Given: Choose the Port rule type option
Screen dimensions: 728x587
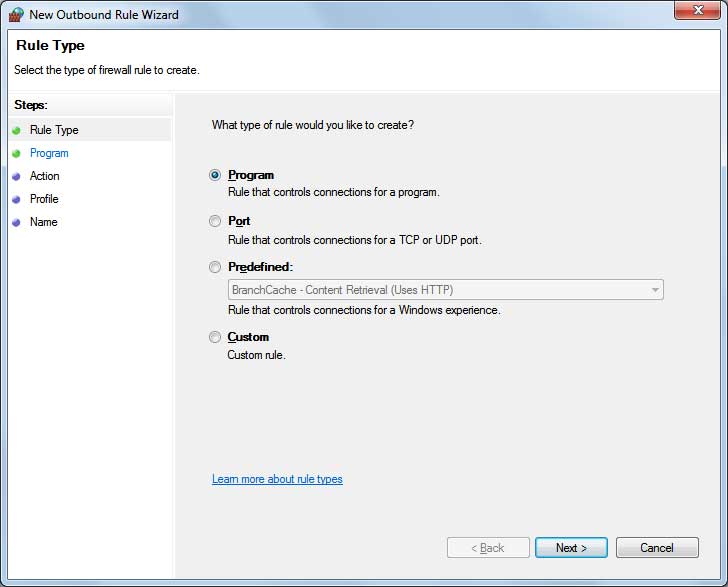Looking at the screenshot, I should point(215,221).
